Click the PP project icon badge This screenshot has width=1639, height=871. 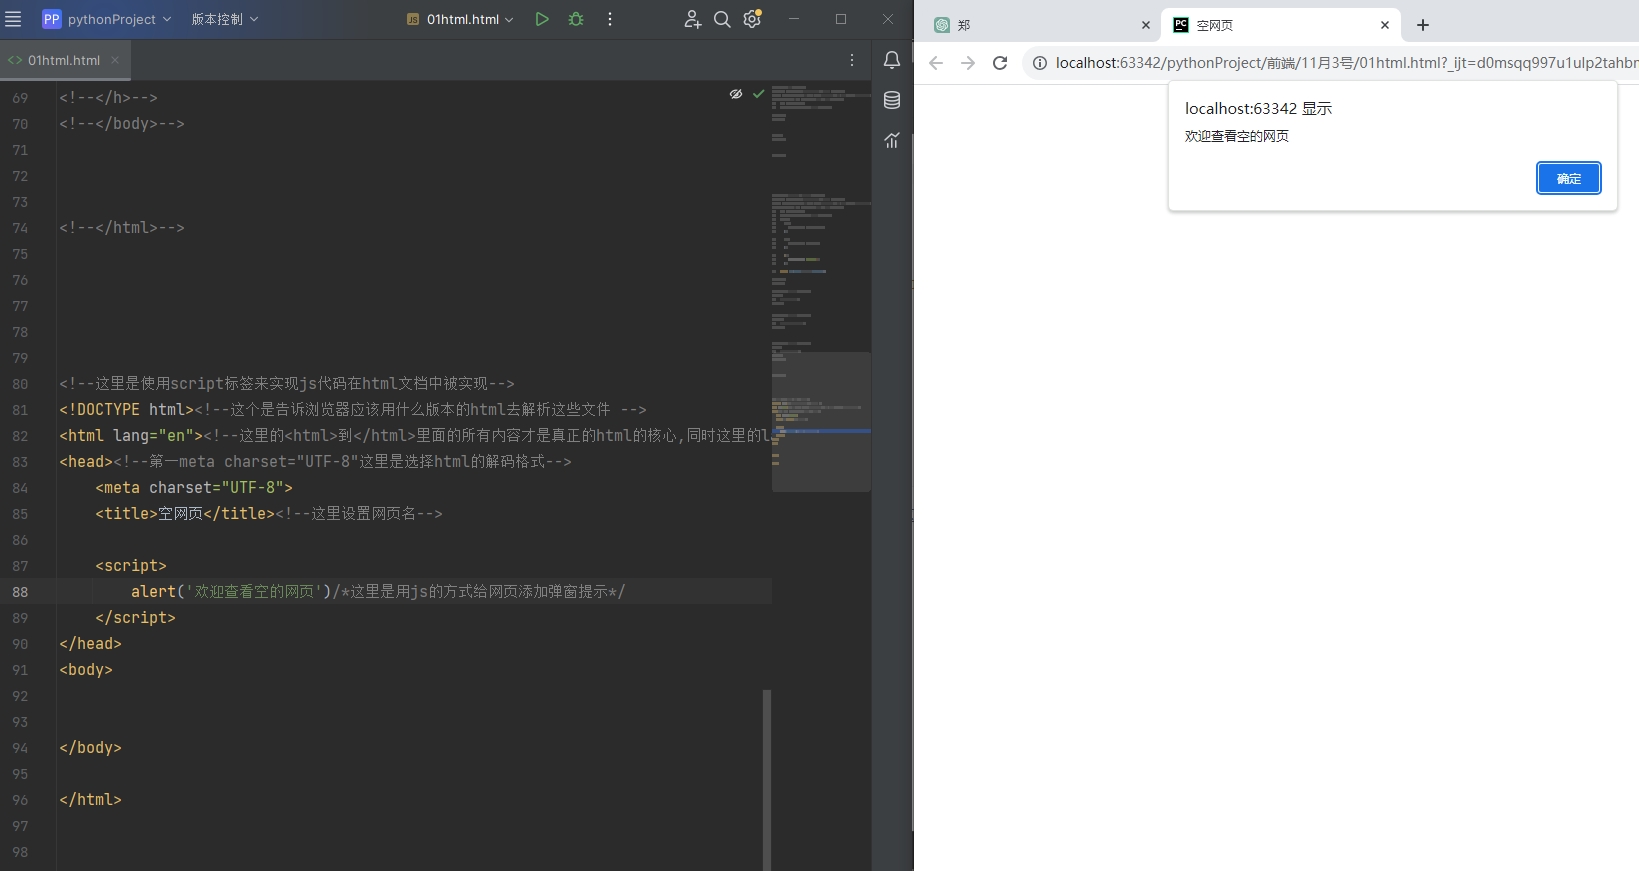pos(52,19)
